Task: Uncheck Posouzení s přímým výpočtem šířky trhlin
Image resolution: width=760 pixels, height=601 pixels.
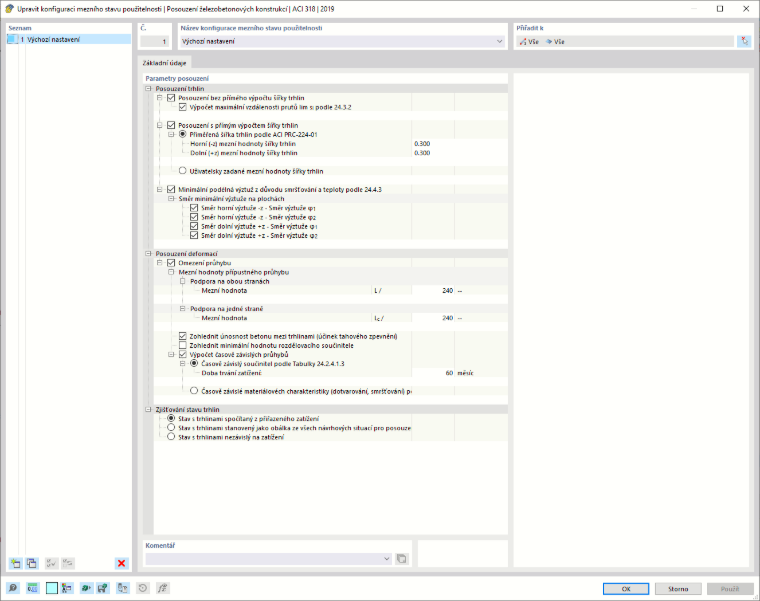Action: tap(171, 126)
